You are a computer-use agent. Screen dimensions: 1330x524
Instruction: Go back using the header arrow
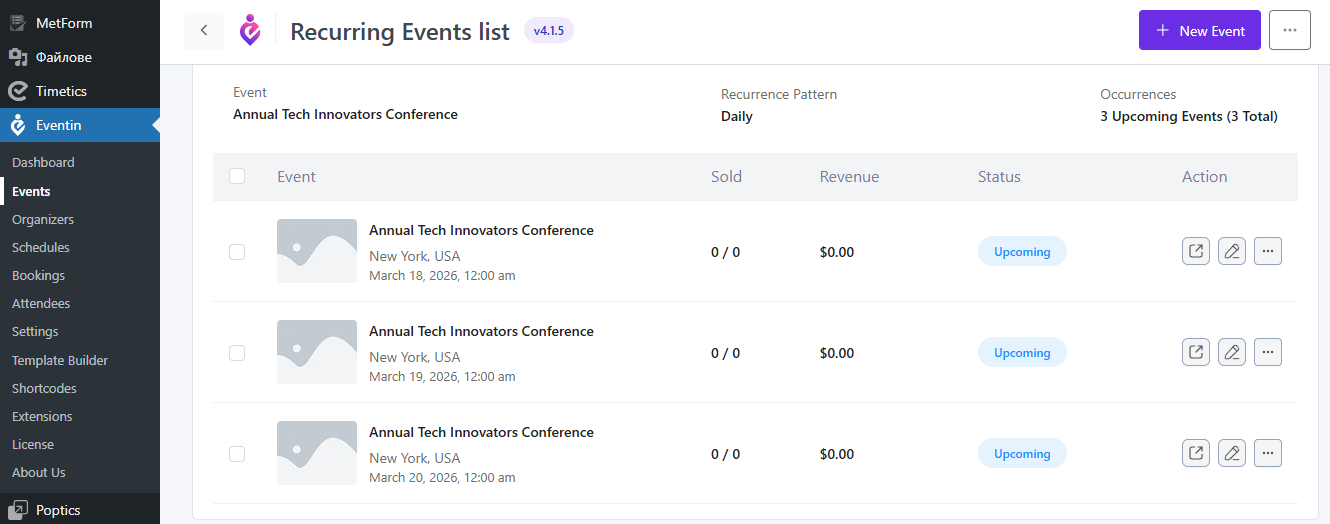(x=204, y=31)
